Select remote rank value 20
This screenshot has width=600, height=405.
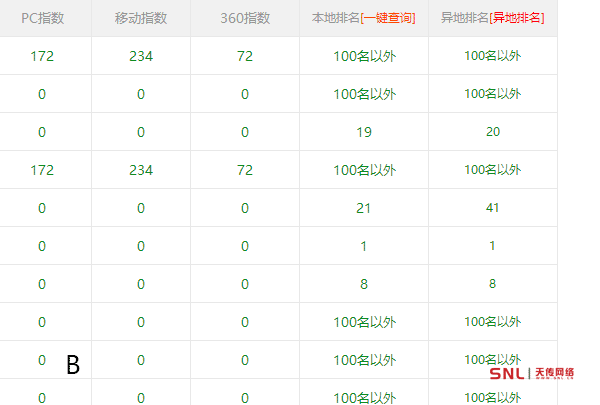(x=492, y=132)
